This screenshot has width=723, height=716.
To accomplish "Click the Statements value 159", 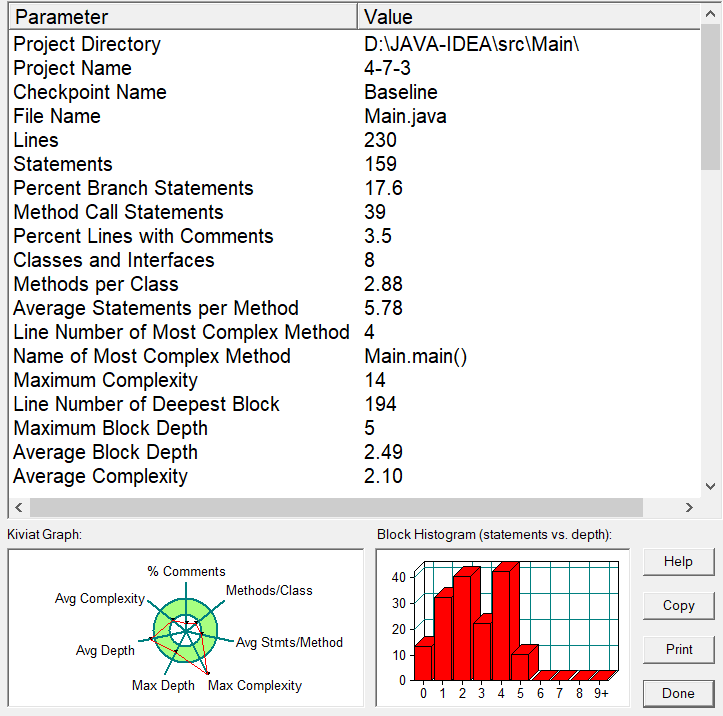I will coord(380,164).
